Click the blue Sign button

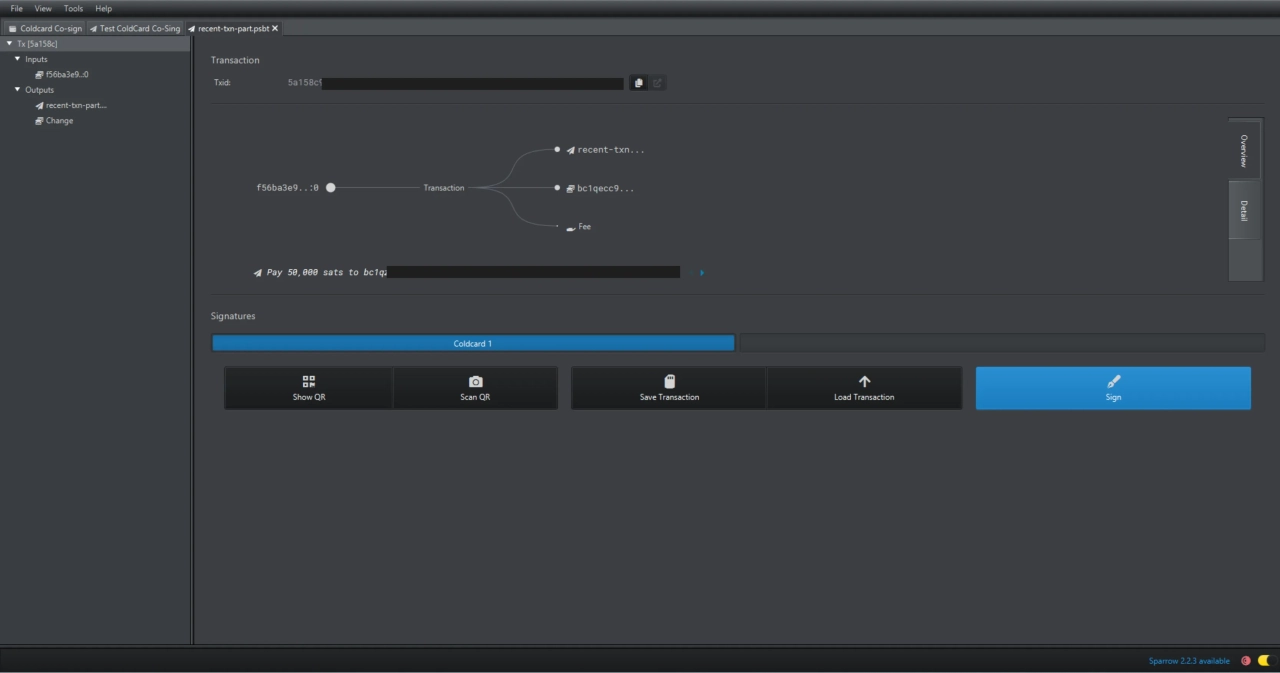pos(1113,388)
